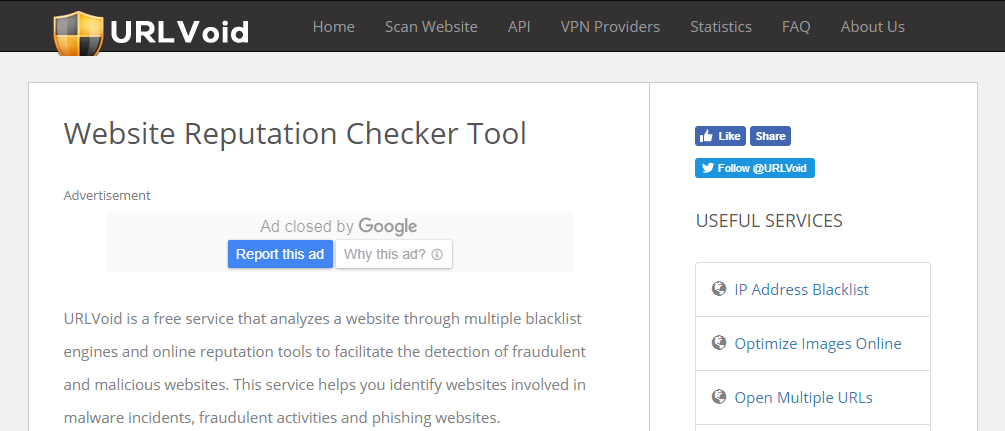The image size is (1005, 431).
Task: Follow the Open Multiple URLs link
Action: pyautogui.click(x=803, y=398)
